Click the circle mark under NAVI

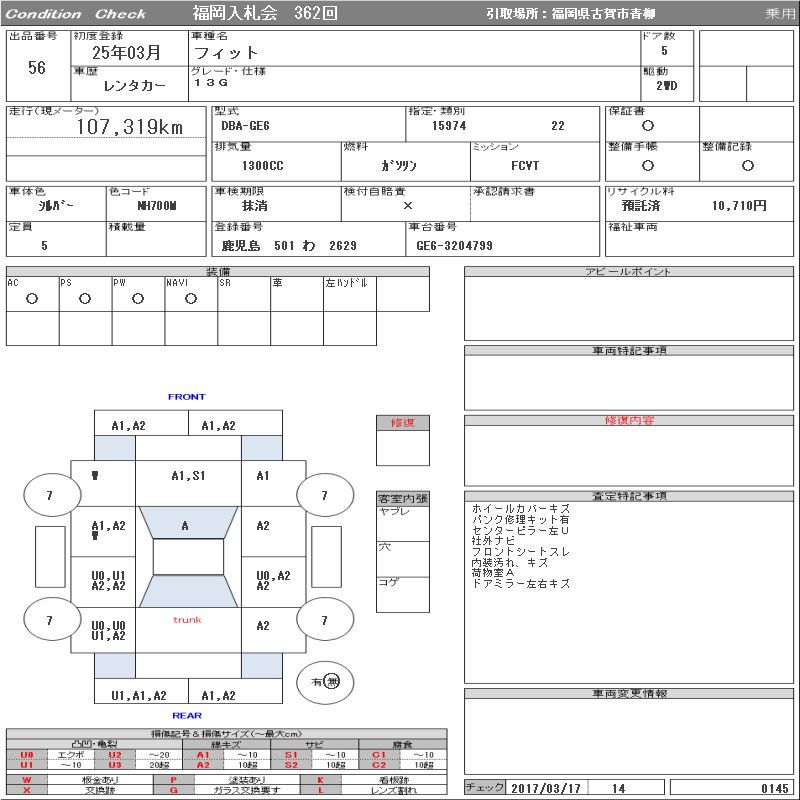point(191,299)
